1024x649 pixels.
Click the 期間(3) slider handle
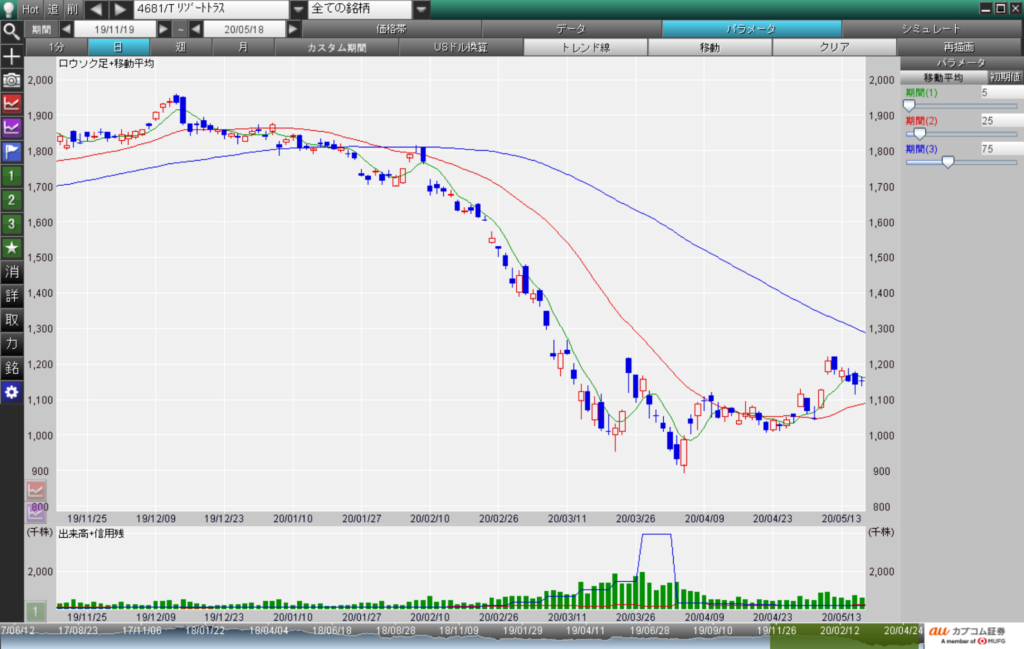tap(948, 161)
